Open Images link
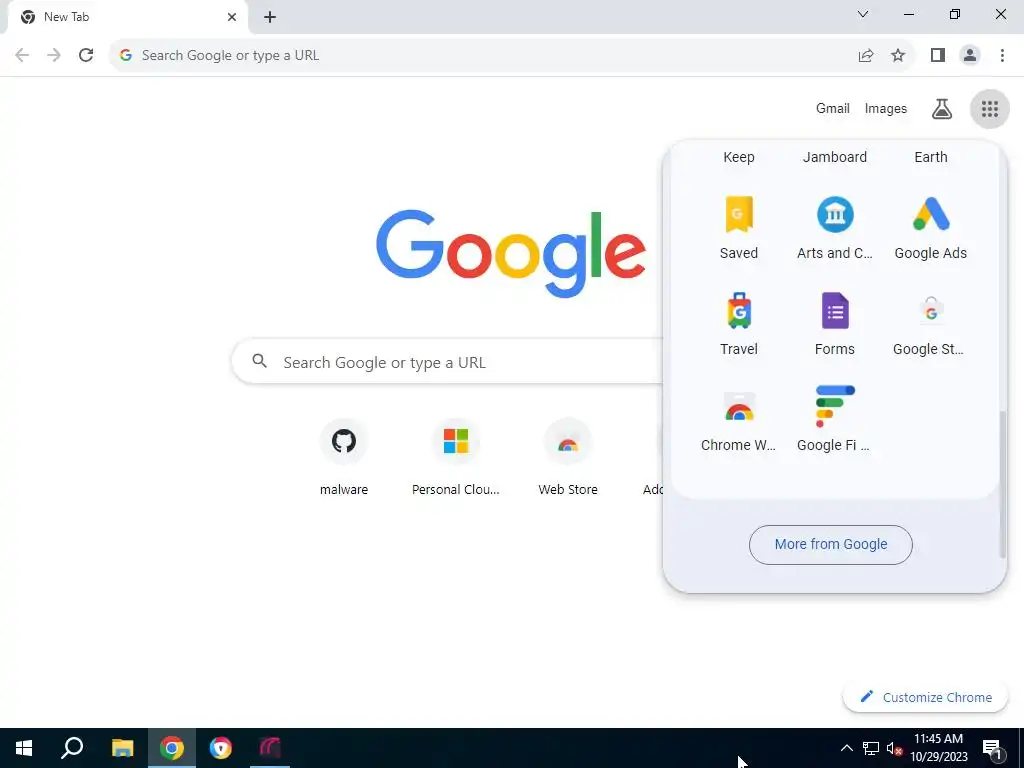This screenshot has width=1024, height=768. (x=886, y=109)
